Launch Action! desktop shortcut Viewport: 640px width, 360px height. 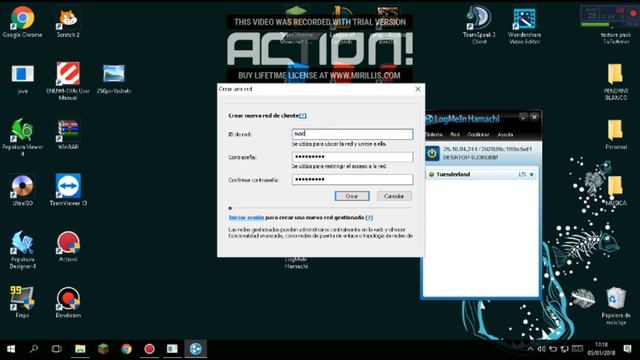[x=68, y=247]
